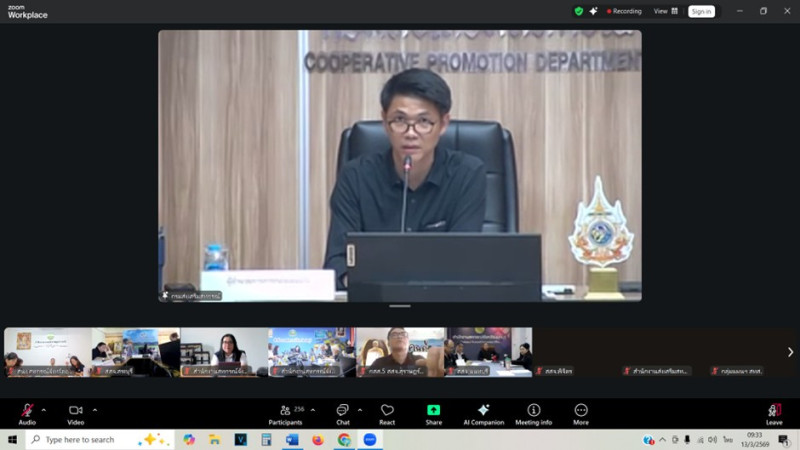
Task: Click the green encryption shield icon
Action: click(x=578, y=11)
